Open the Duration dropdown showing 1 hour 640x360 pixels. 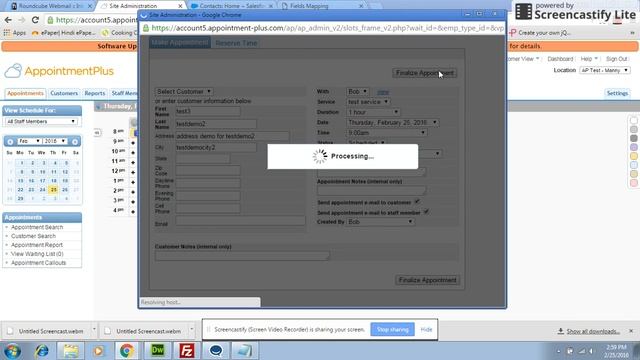[x=373, y=112]
